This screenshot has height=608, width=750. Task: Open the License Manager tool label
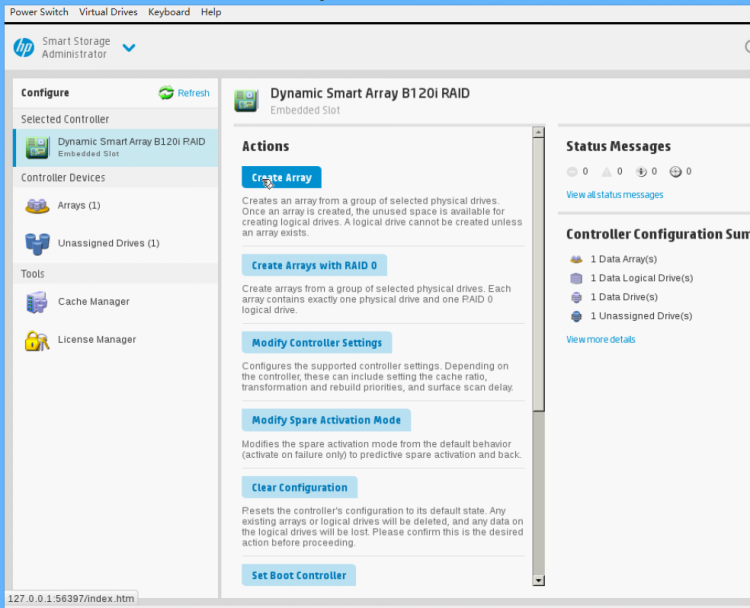click(x=97, y=339)
